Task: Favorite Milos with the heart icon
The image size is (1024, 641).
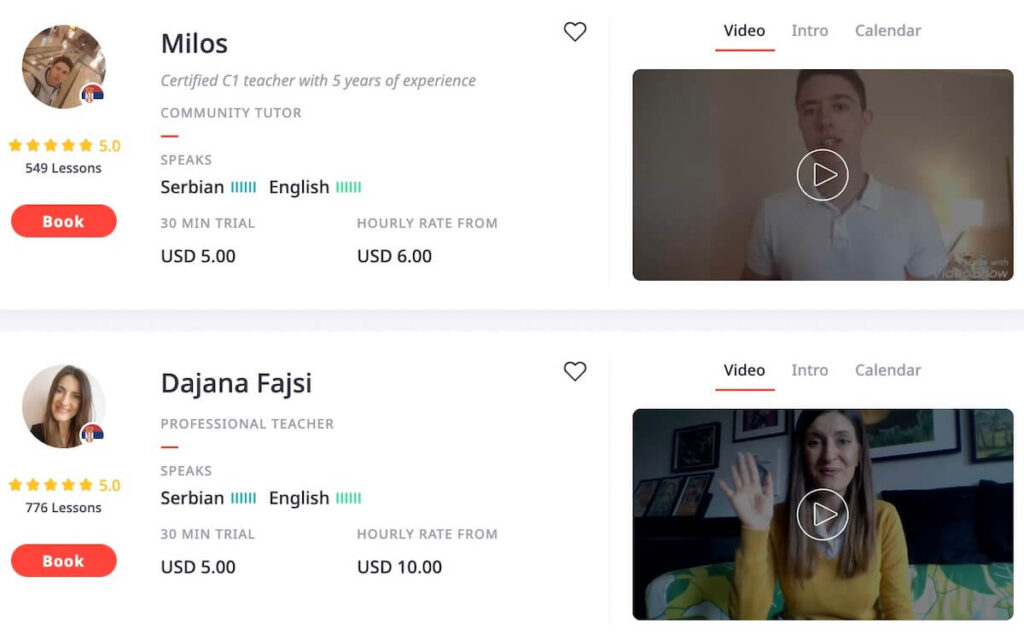Action: 575,31
